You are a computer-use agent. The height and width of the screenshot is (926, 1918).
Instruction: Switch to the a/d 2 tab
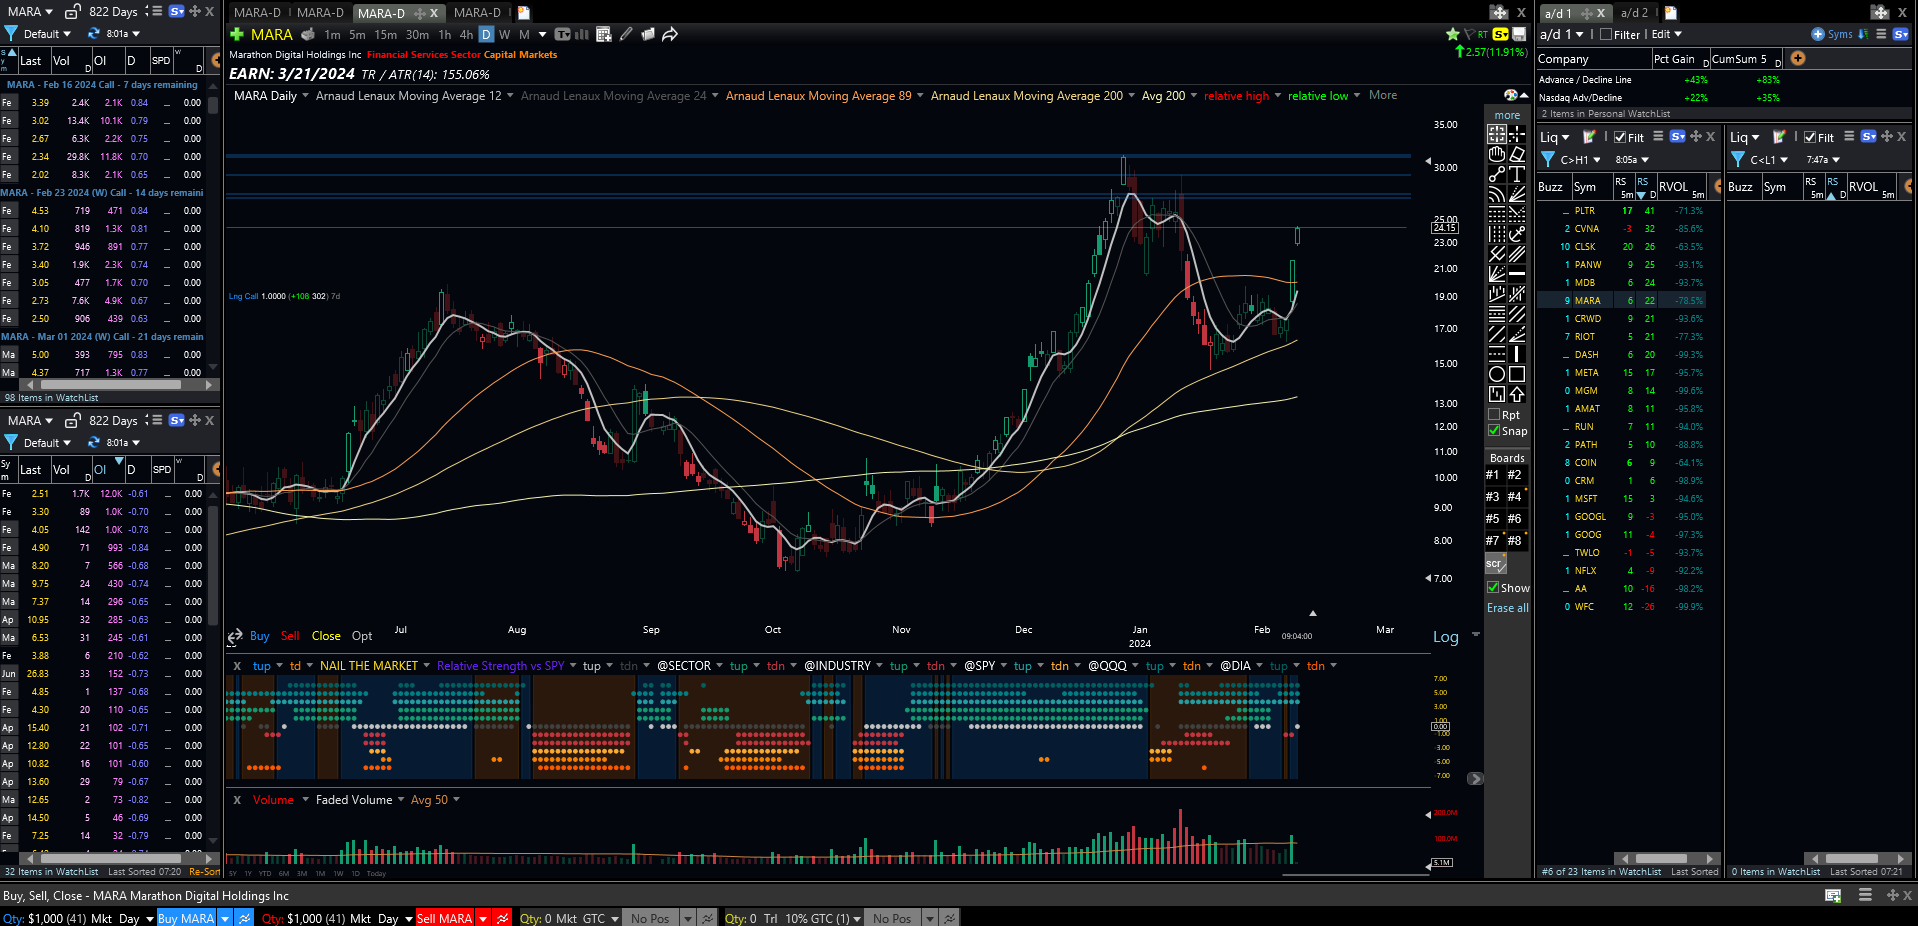1634,13
